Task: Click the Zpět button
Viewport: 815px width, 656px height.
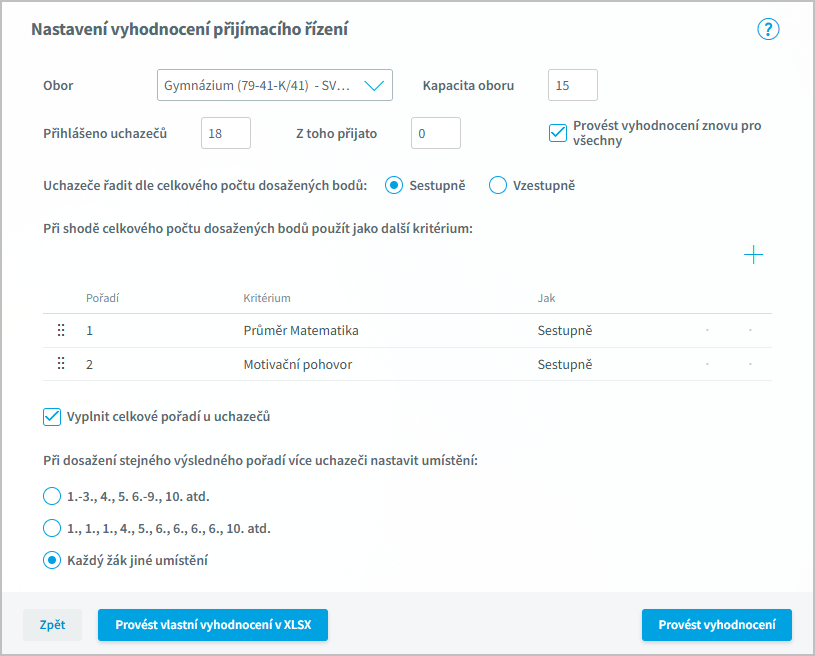Action: click(52, 625)
